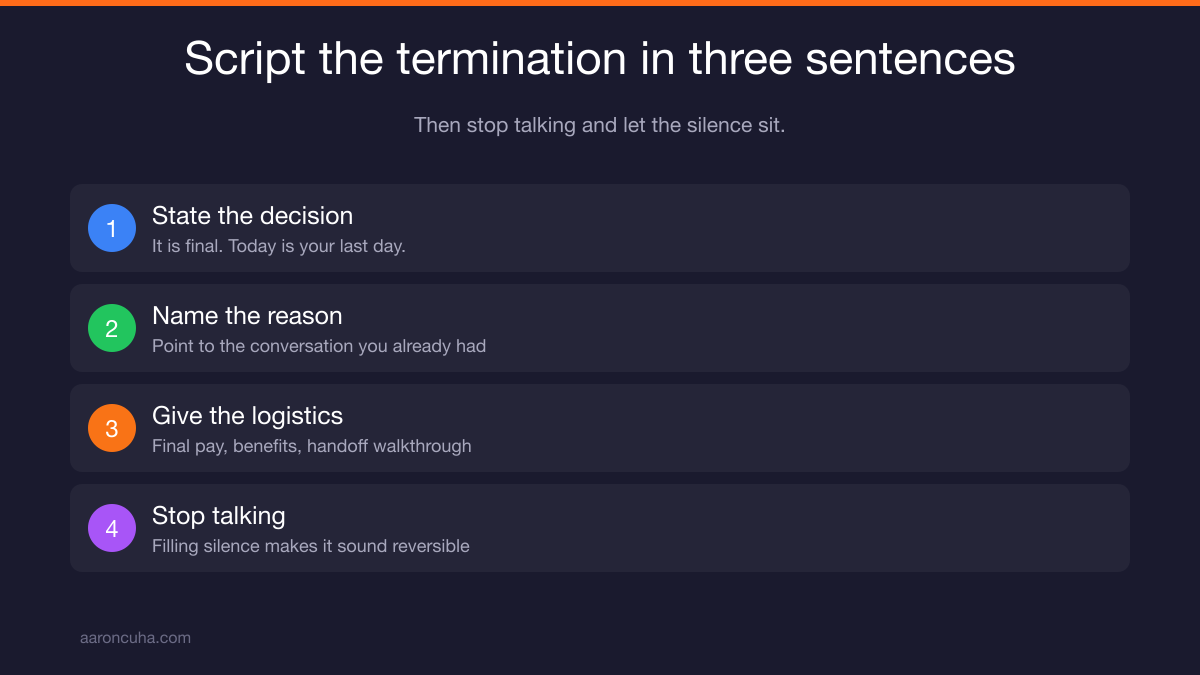Viewport: 1200px width, 675px height.
Task: Click empty area of second step card
Action: (800, 328)
